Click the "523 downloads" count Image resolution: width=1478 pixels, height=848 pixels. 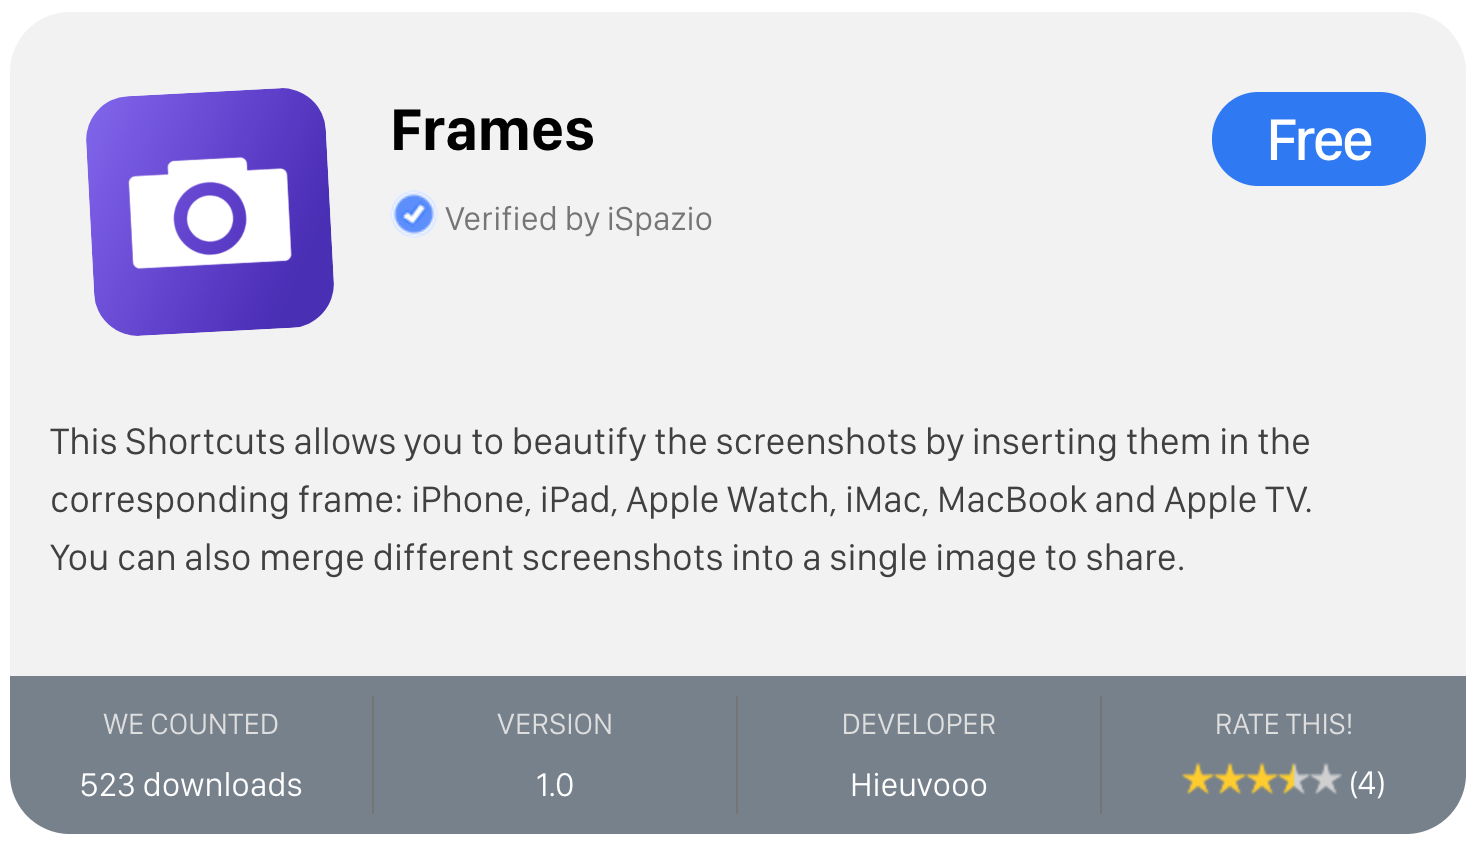tap(191, 785)
